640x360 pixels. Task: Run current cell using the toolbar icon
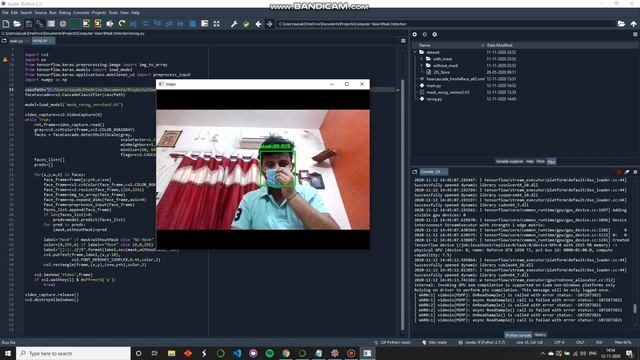click(86, 24)
